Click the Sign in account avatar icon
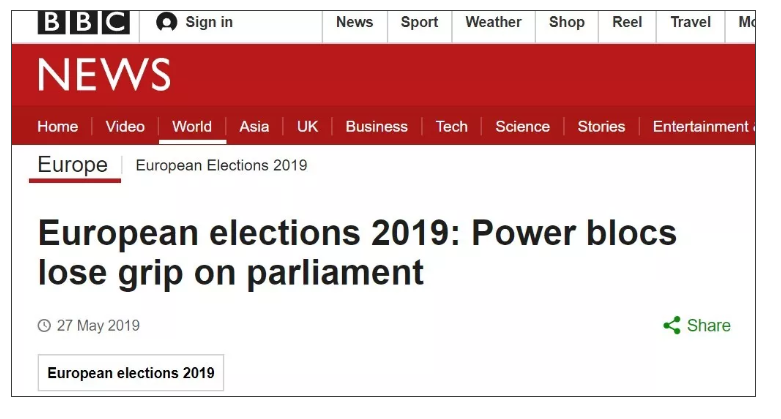781x419 pixels. pos(167,22)
